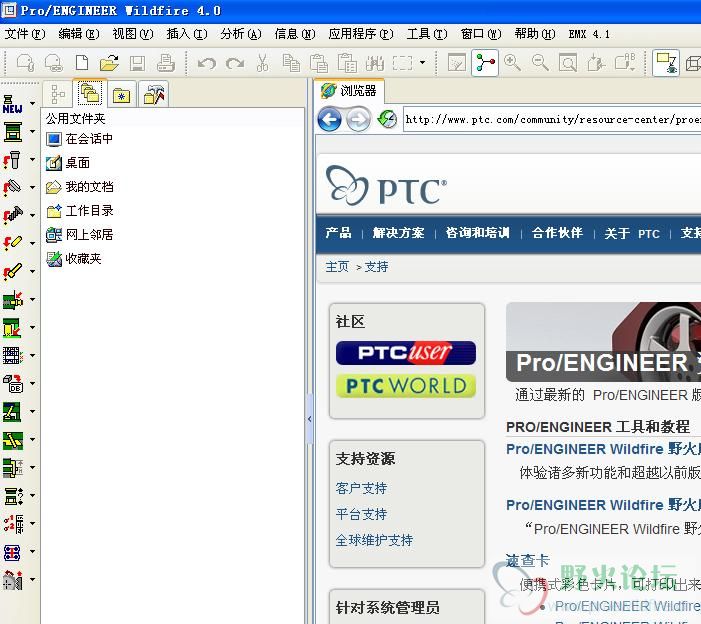
Task: Toggle the selection filter button with letter Z
Action: [666, 63]
